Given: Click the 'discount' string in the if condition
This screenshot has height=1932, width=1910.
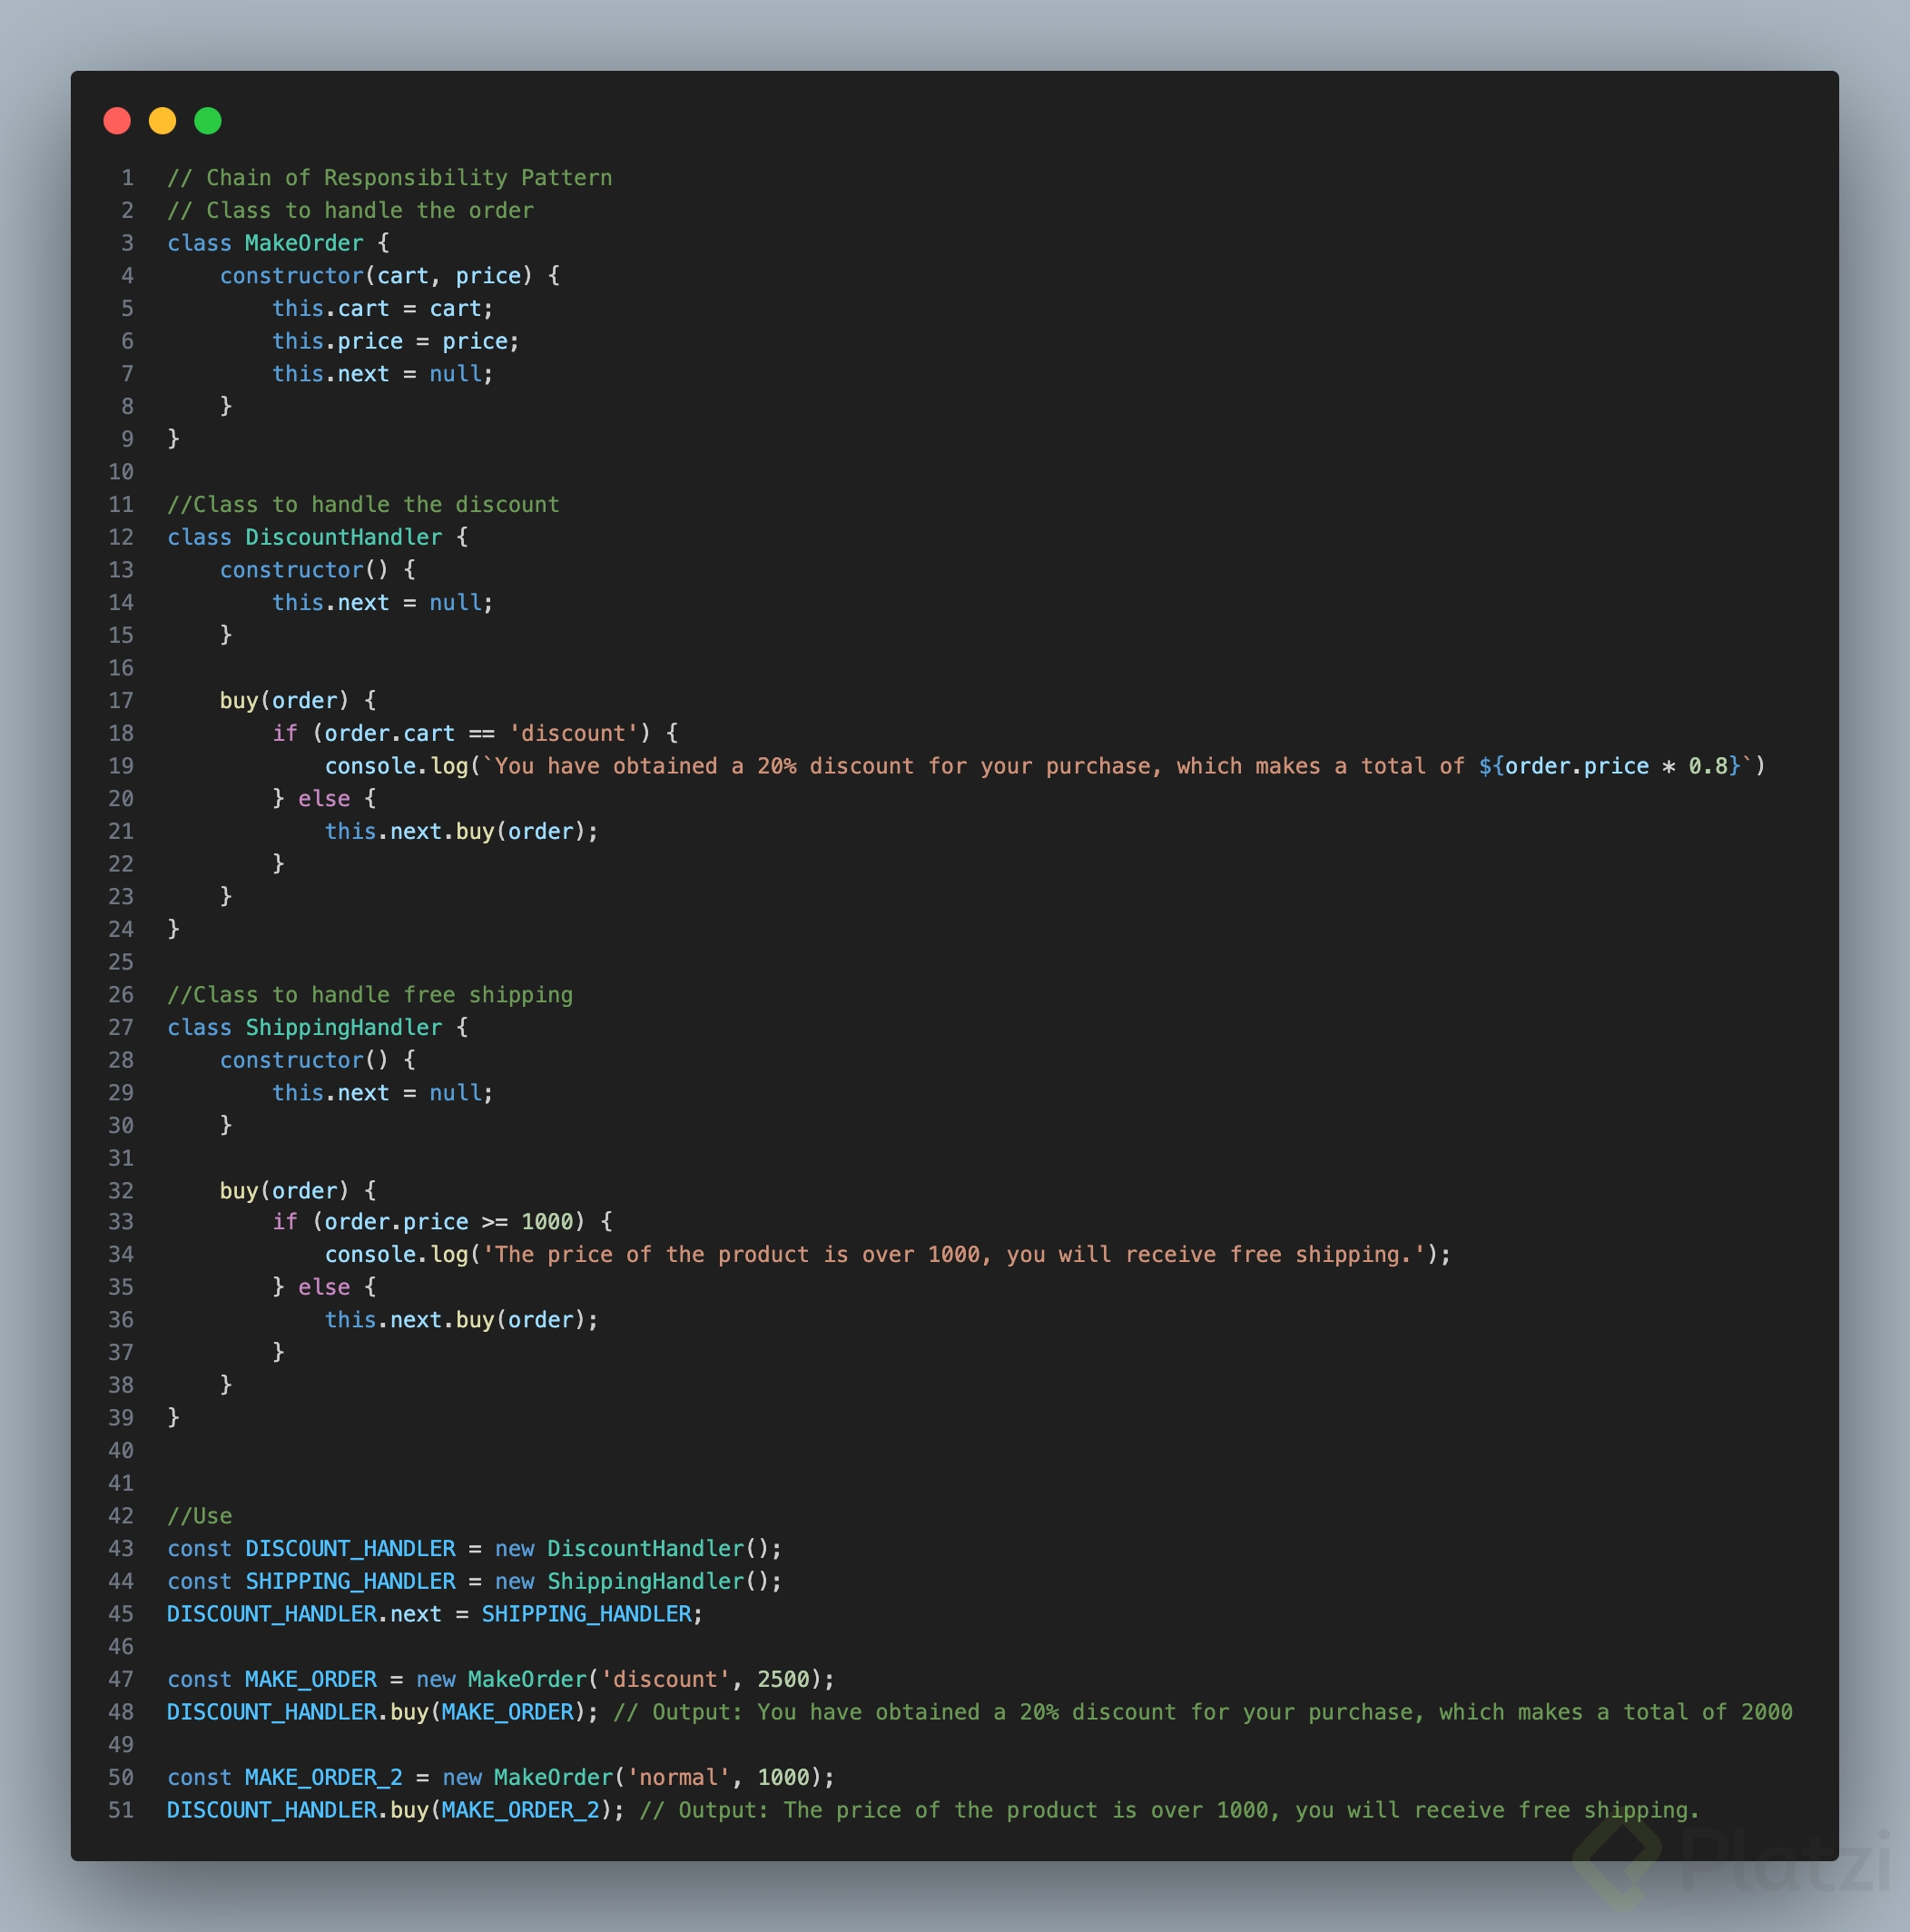Looking at the screenshot, I should [573, 733].
